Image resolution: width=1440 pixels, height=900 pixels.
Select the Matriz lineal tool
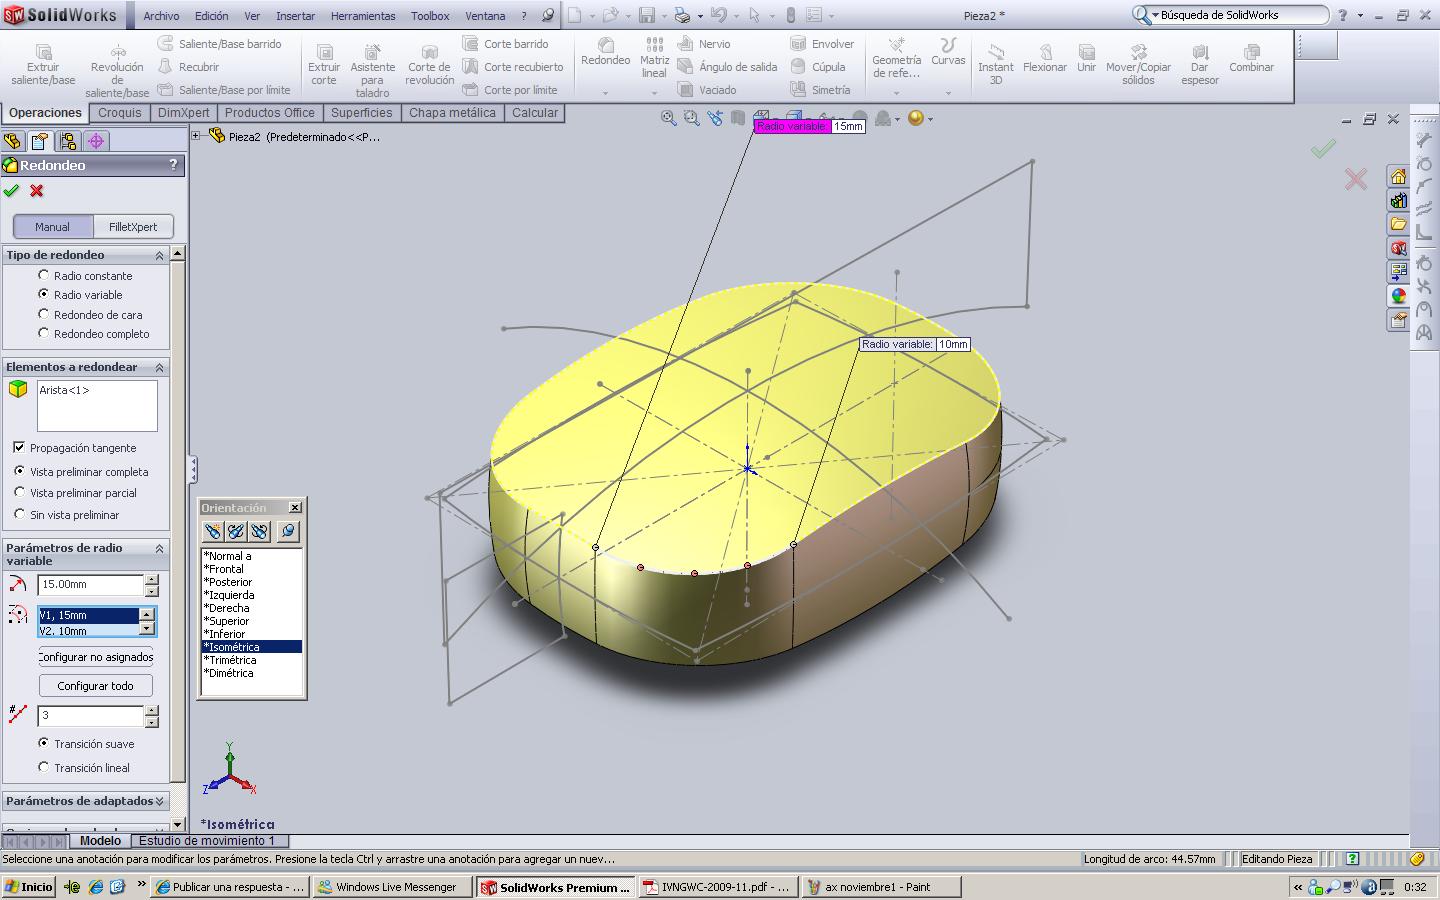click(x=654, y=58)
